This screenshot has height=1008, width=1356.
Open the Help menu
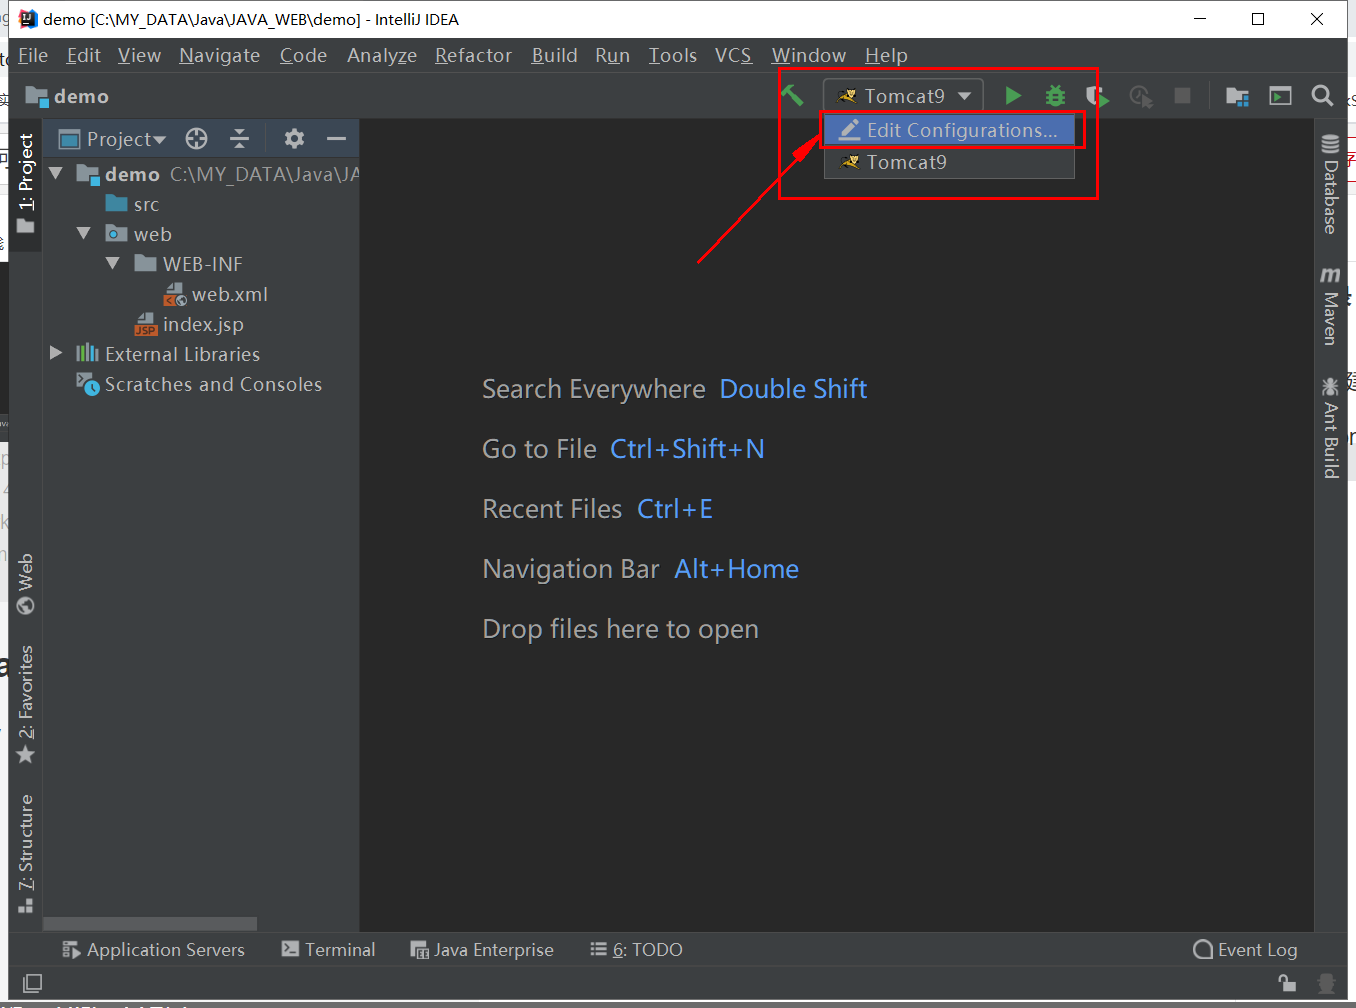coord(886,55)
